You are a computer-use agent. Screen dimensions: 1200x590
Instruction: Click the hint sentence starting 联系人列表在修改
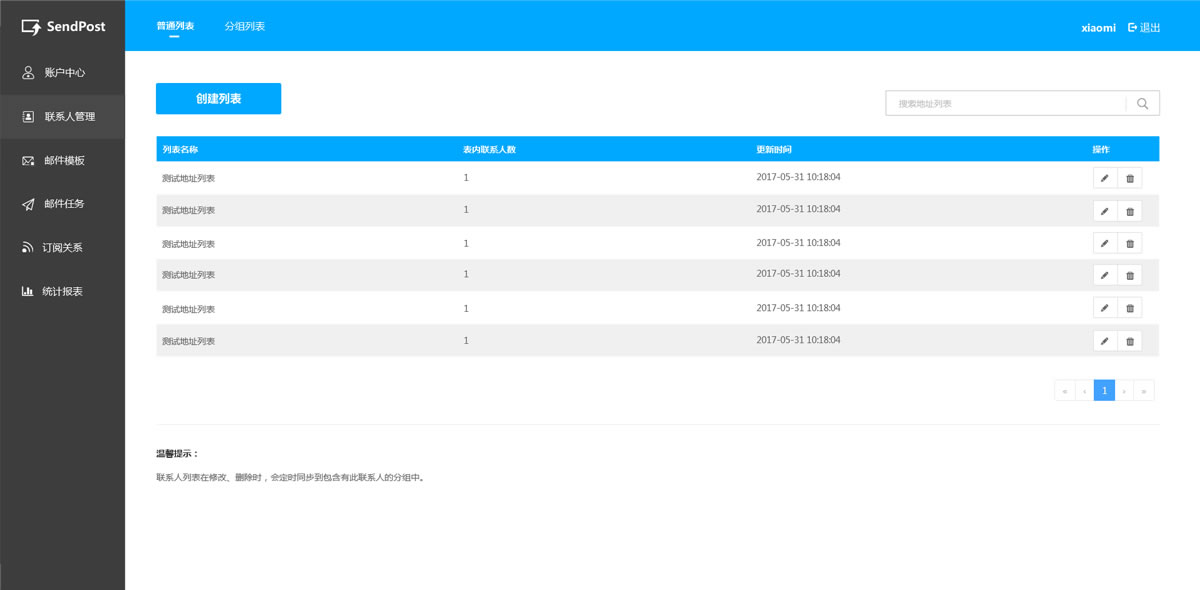290,477
